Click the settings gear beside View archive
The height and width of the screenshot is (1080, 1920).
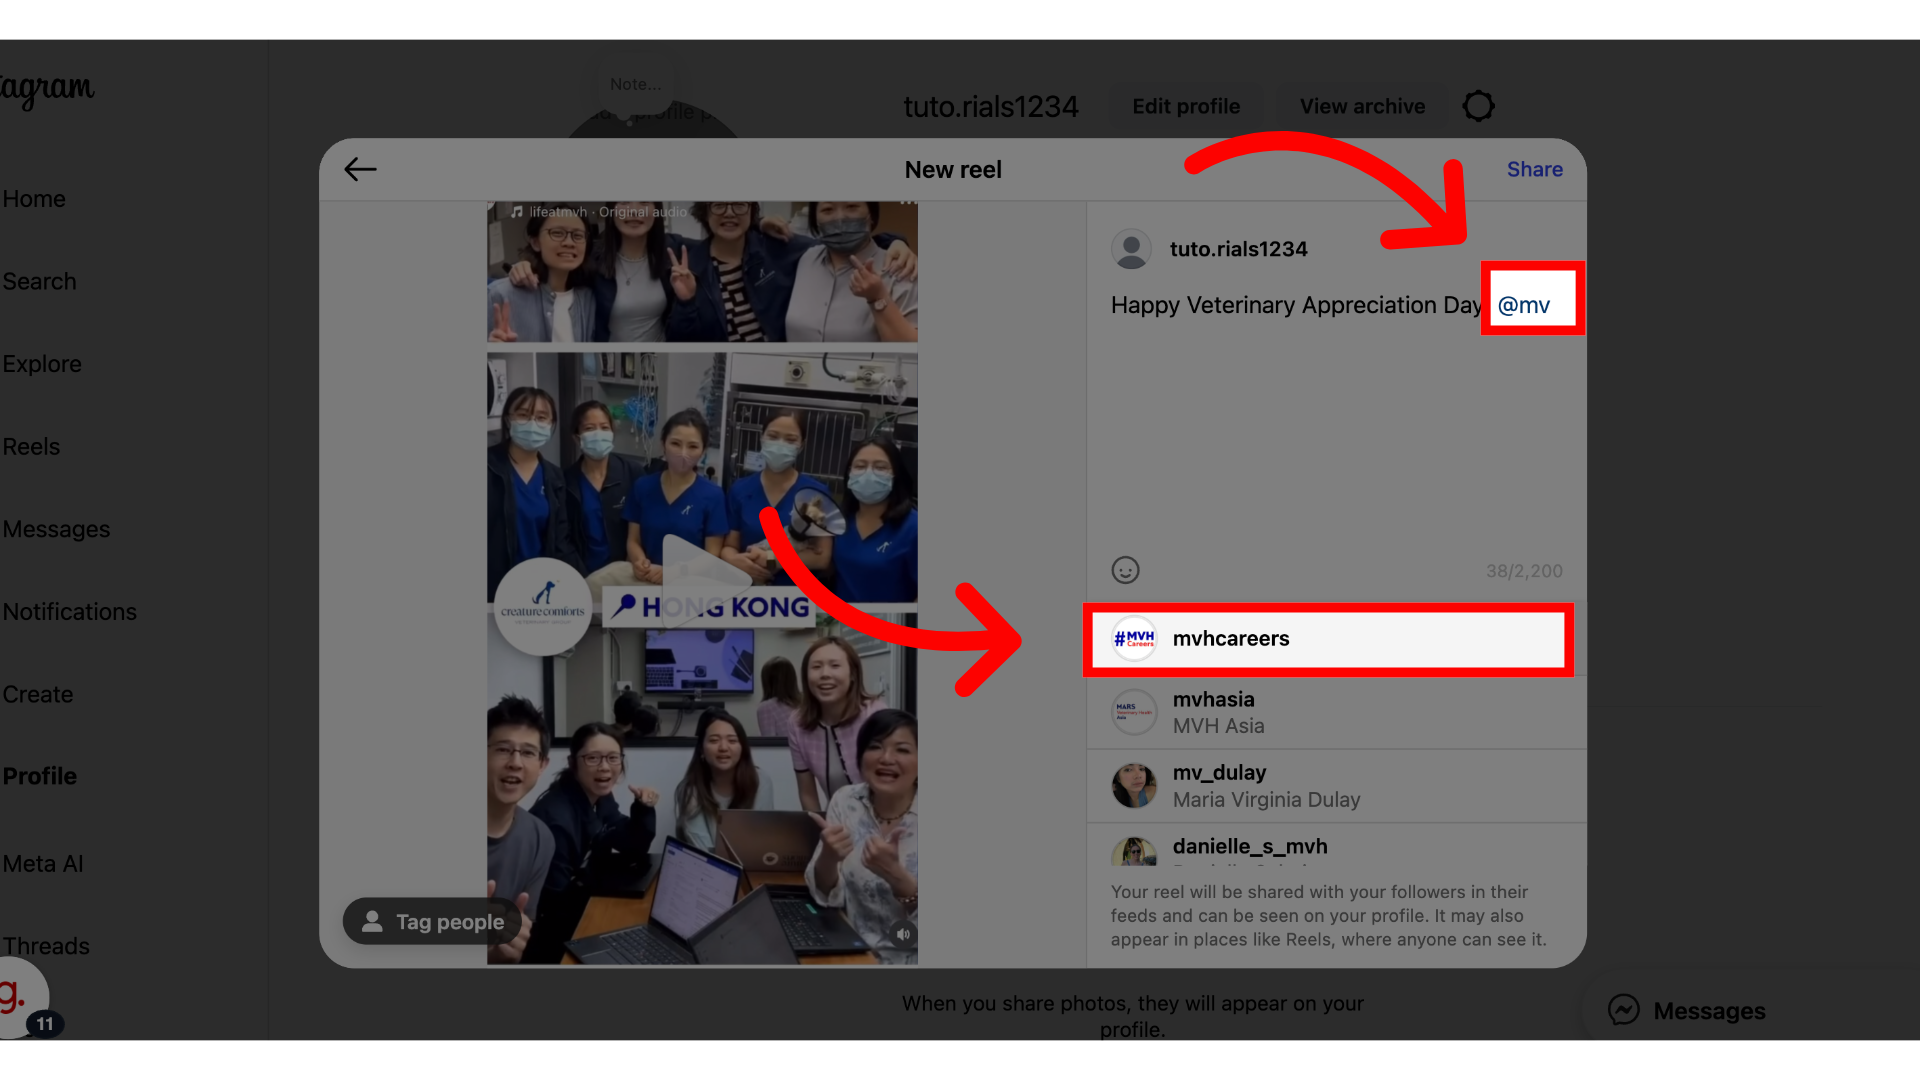(x=1478, y=106)
